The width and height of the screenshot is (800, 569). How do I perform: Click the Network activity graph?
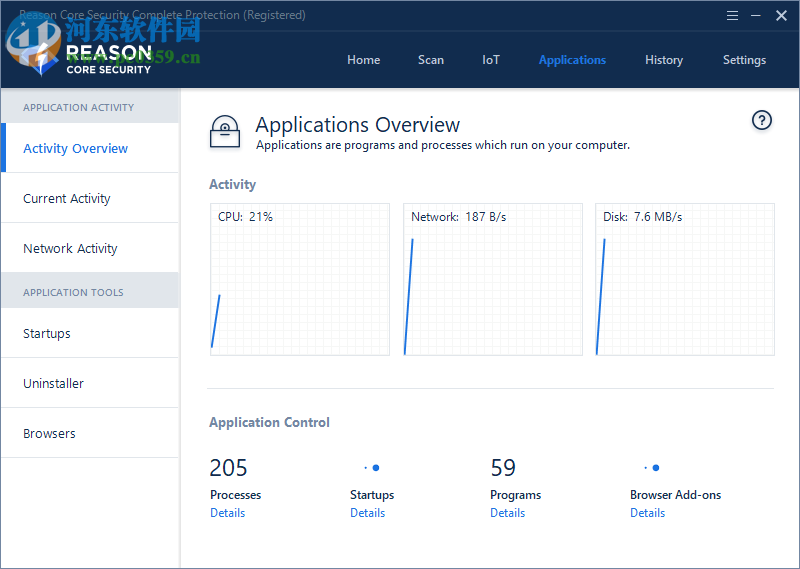click(493, 279)
